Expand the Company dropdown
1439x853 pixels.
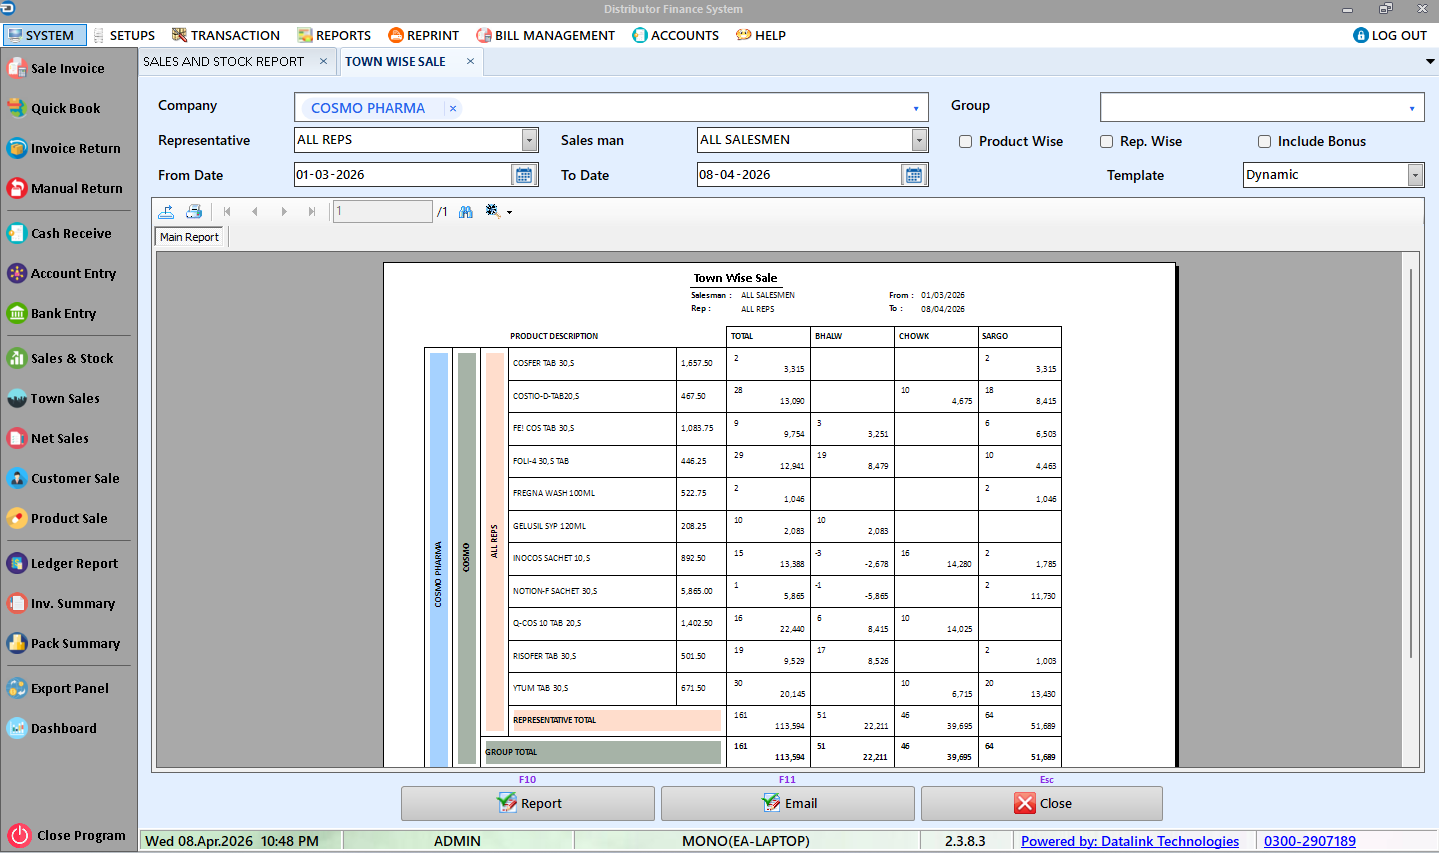915,108
